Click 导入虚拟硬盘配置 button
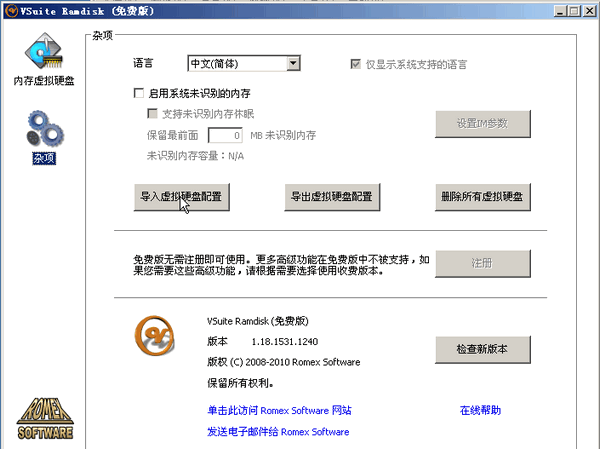The height and width of the screenshot is (449, 600). coord(181,197)
